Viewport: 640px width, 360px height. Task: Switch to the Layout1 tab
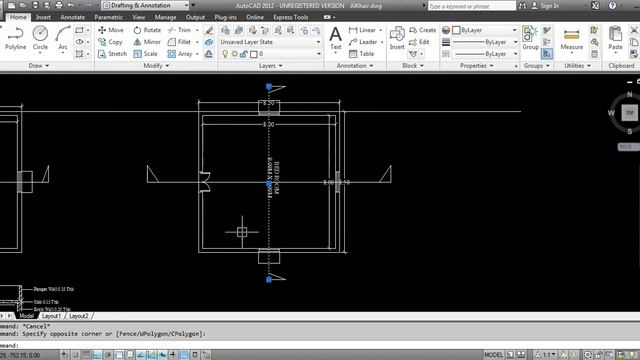click(x=51, y=316)
